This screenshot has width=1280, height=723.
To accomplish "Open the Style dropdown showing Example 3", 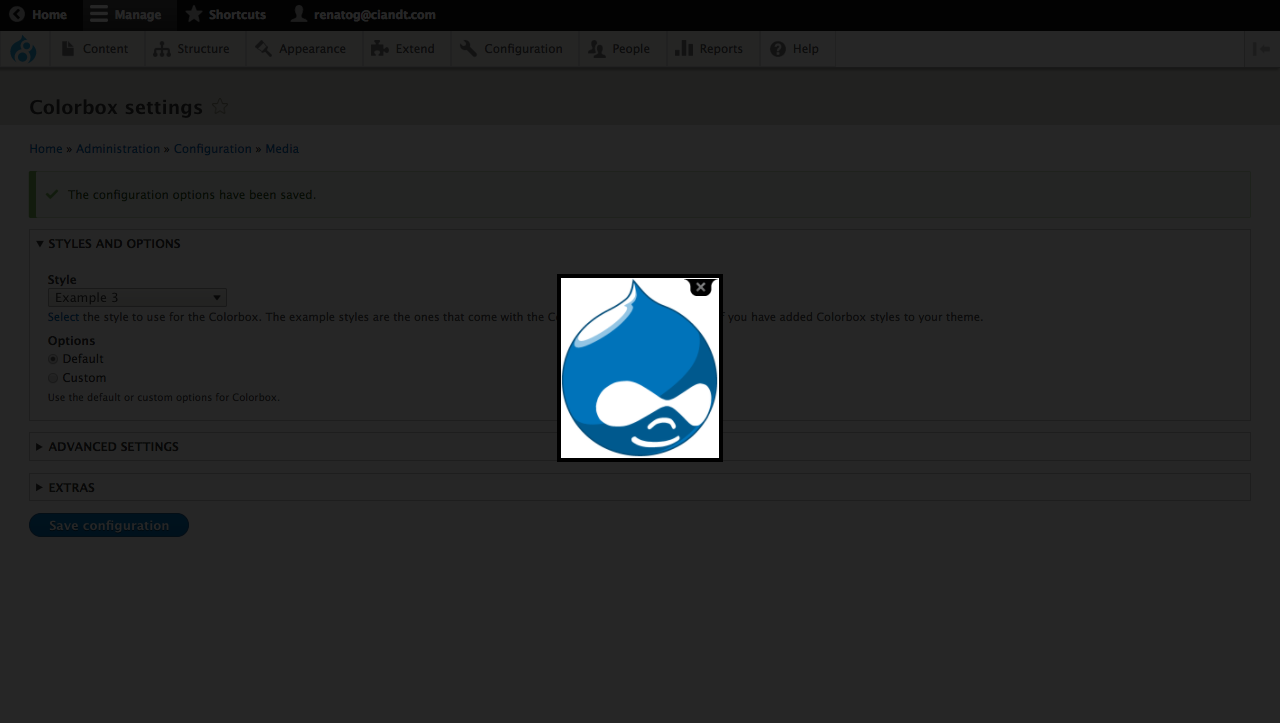I will (x=137, y=298).
